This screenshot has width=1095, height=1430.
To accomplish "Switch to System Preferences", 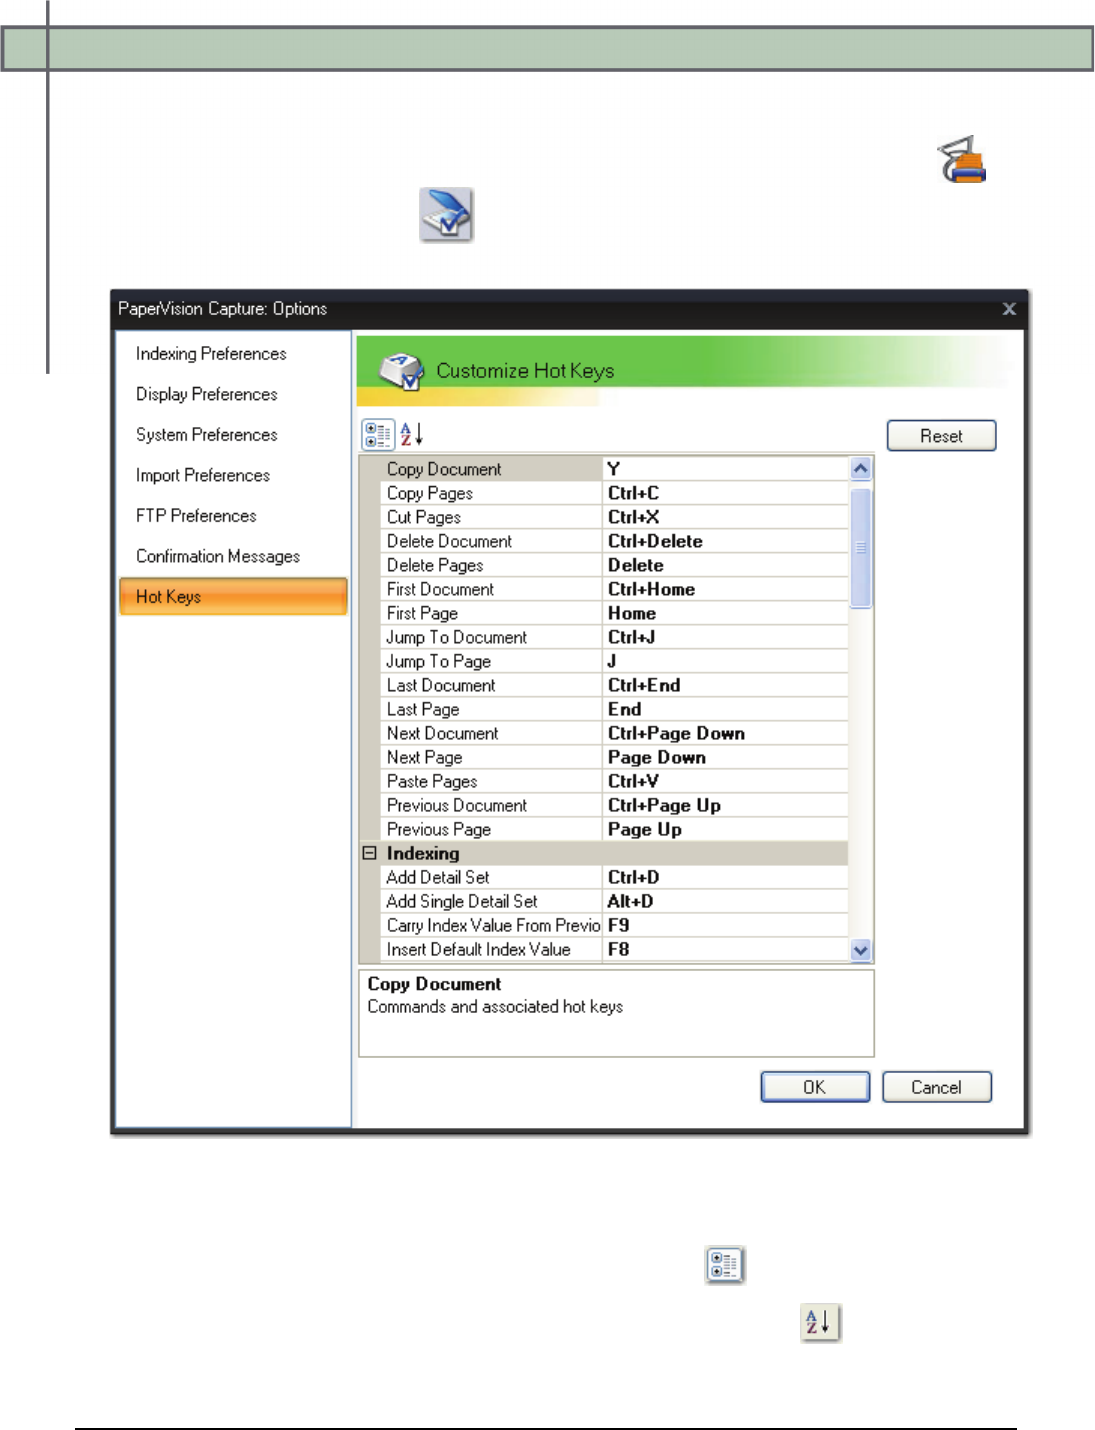I will point(207,435).
